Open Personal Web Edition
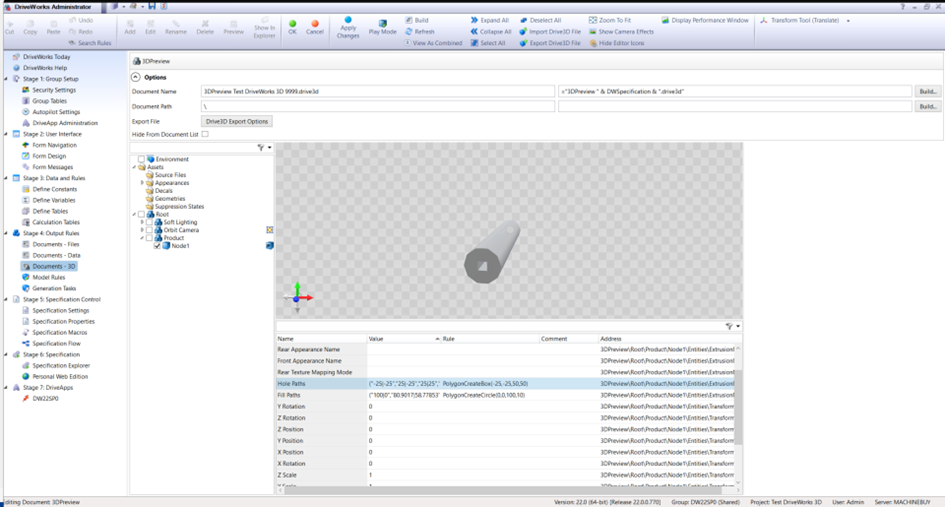The height and width of the screenshot is (507, 945). (x=60, y=376)
